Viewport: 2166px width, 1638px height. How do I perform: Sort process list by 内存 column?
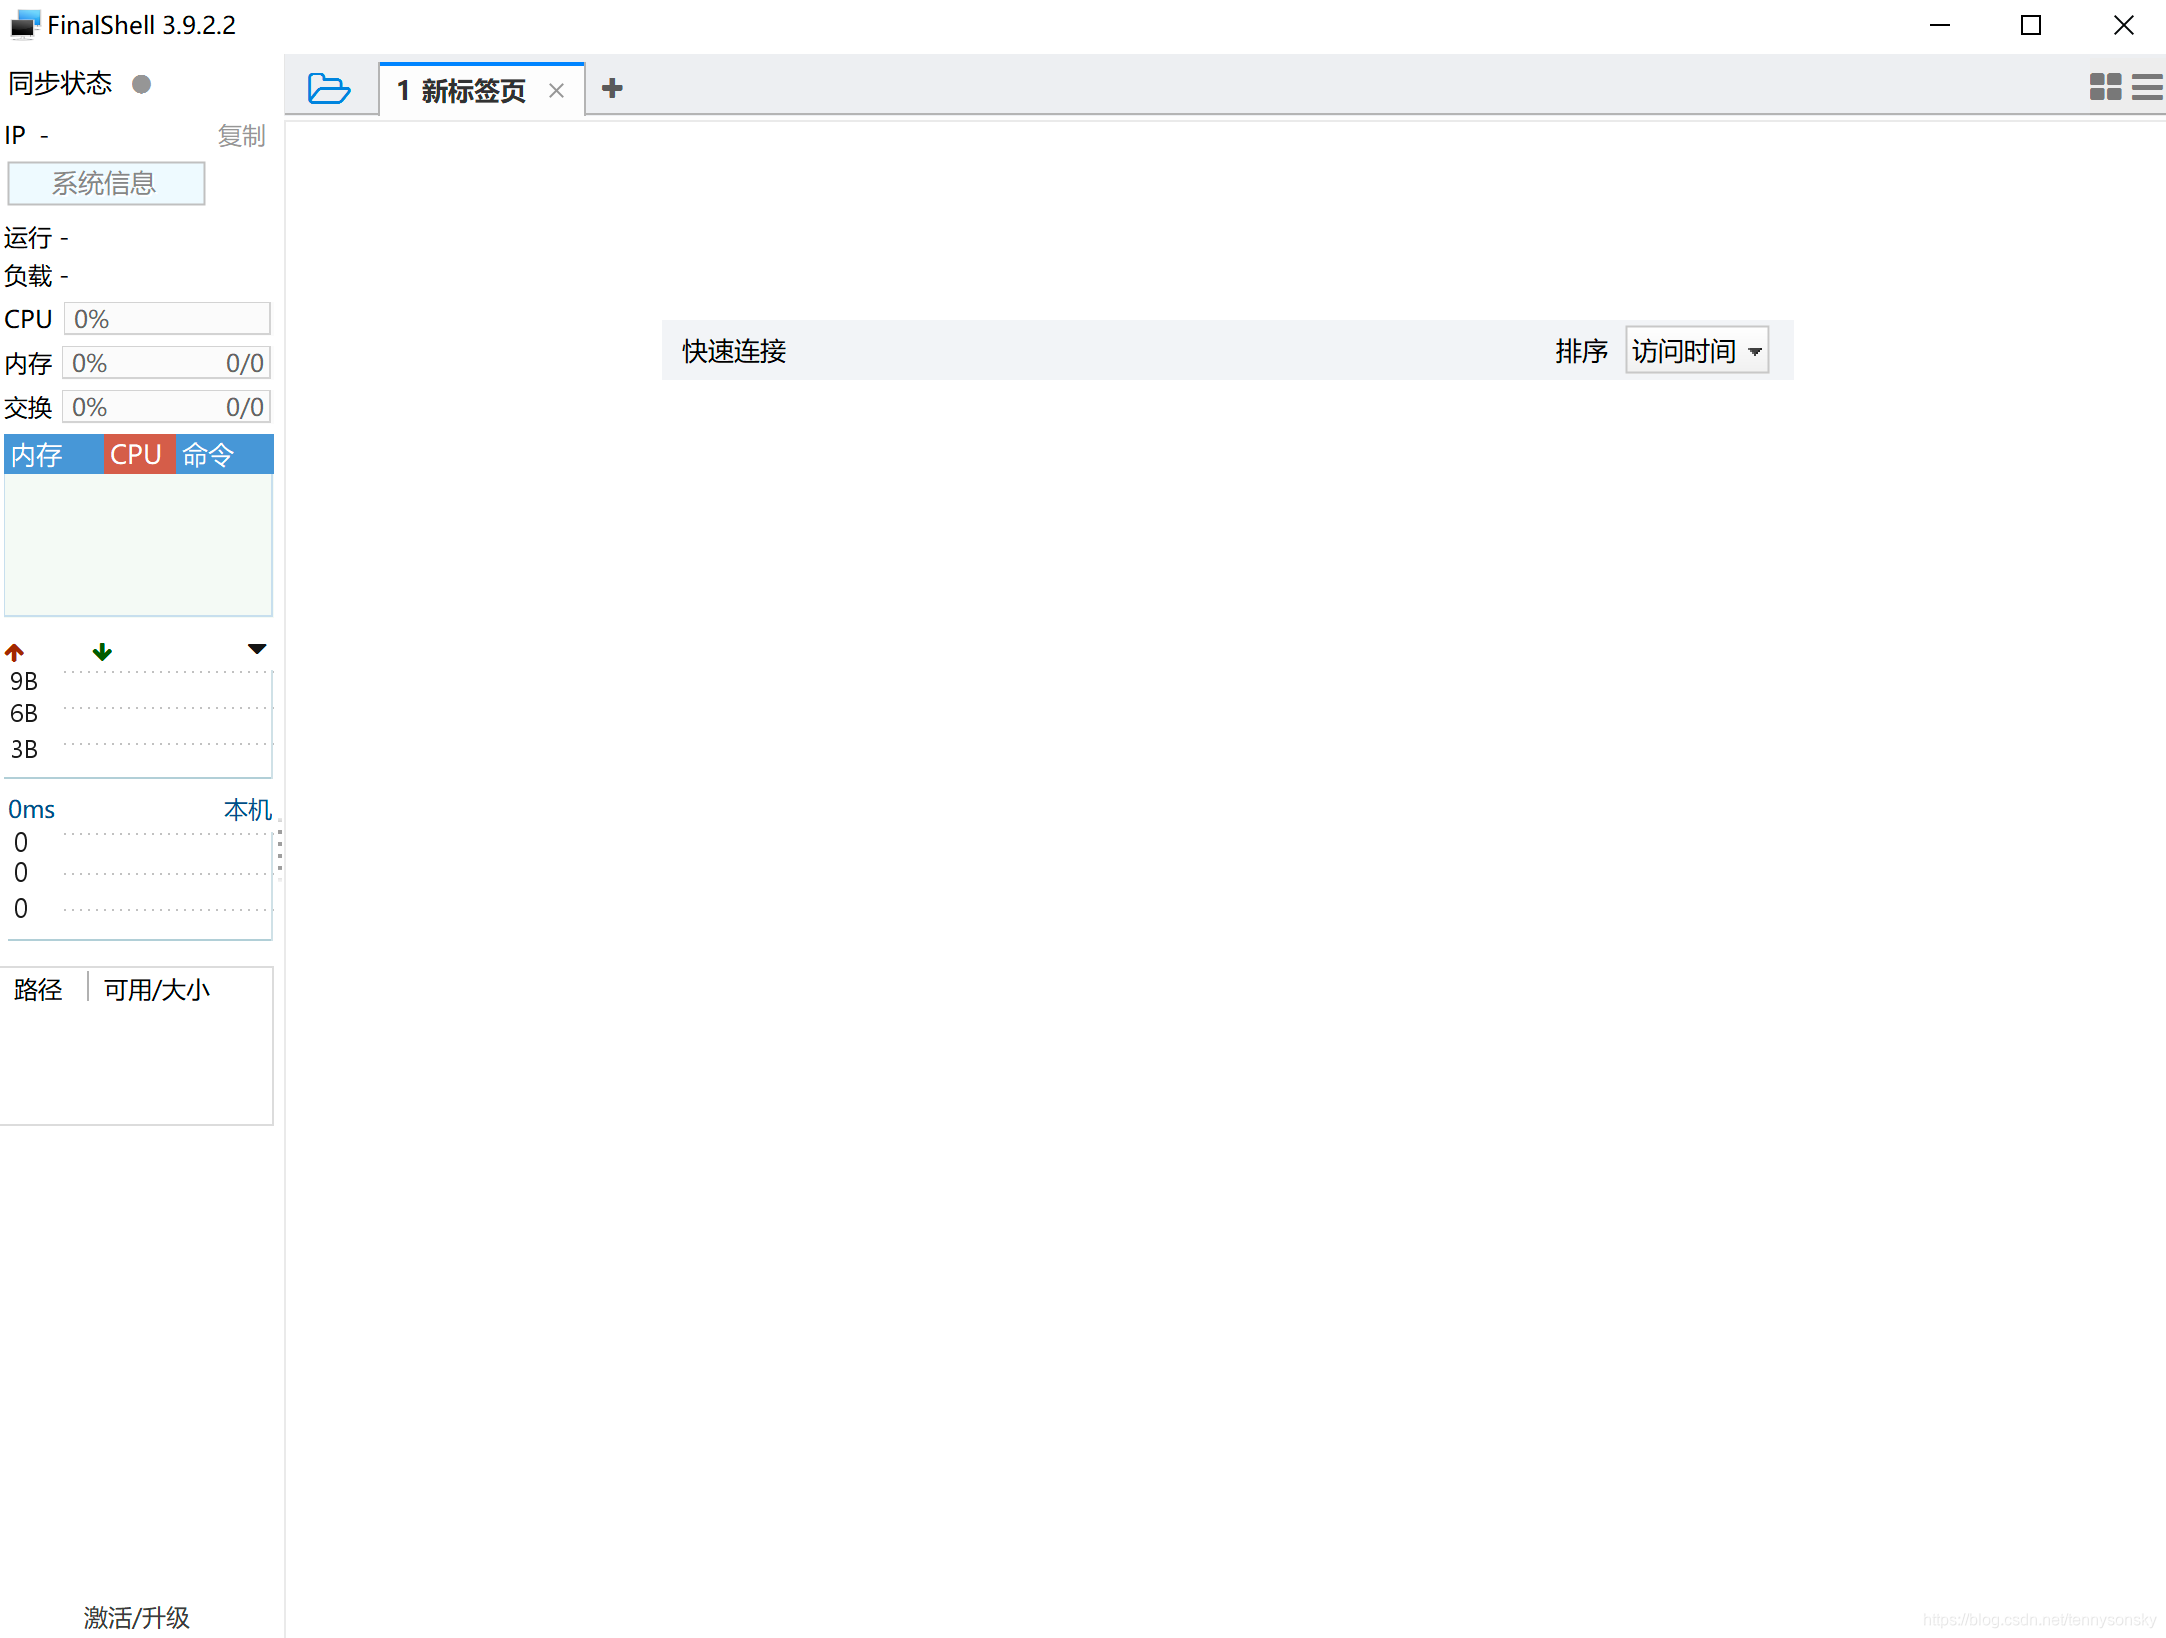pyautogui.click(x=38, y=455)
